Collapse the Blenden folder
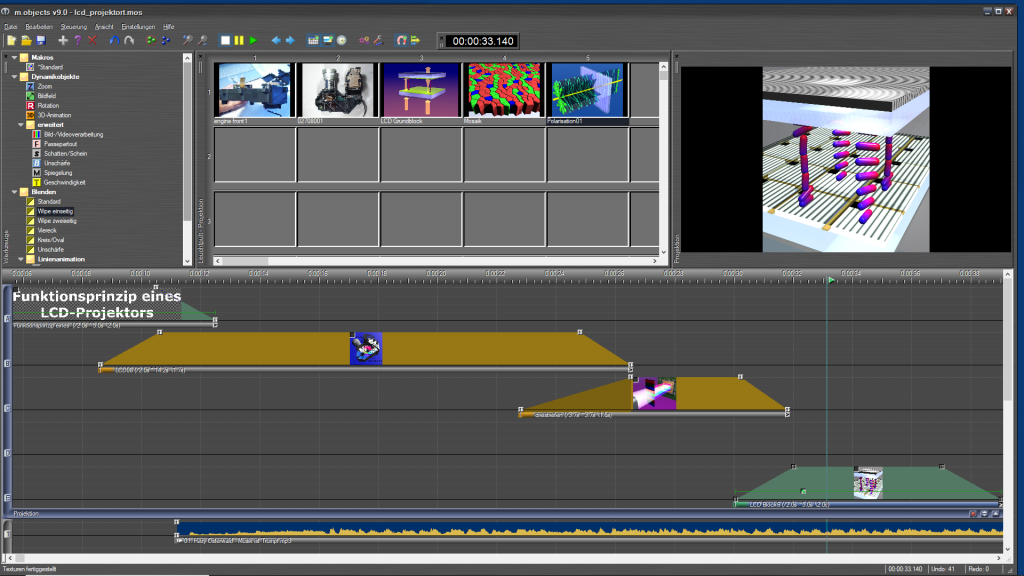This screenshot has width=1024, height=576. click(x=13, y=192)
